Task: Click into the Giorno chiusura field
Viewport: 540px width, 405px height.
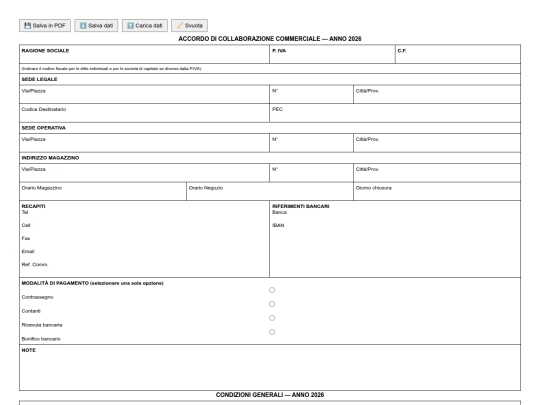Action: pos(437,191)
